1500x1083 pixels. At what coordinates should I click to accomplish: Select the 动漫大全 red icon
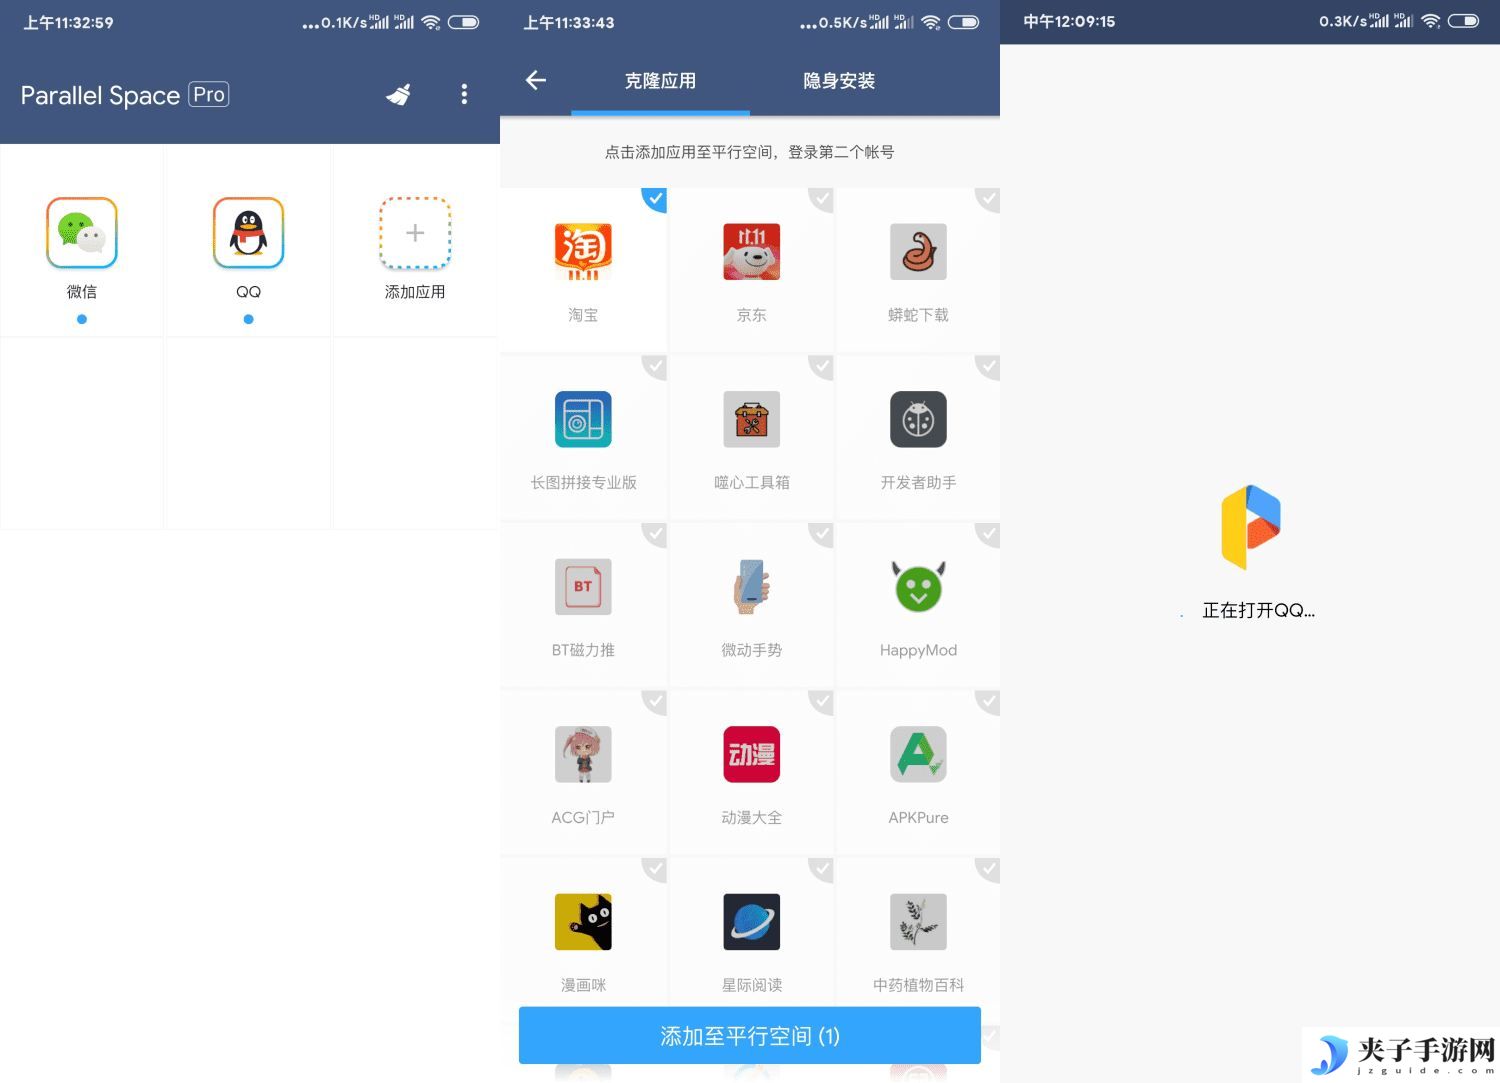tap(751, 754)
